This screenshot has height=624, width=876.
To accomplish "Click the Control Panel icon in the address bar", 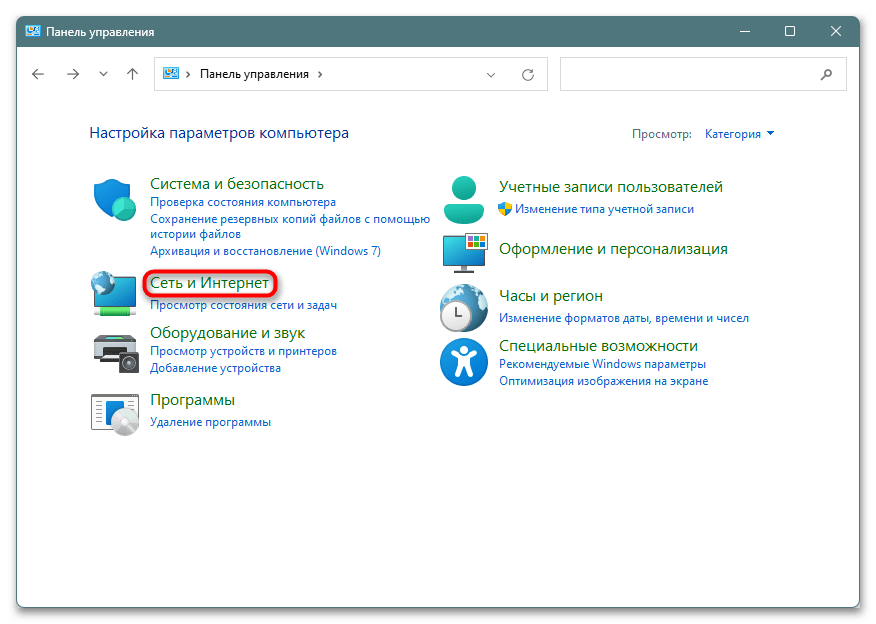I will point(171,74).
